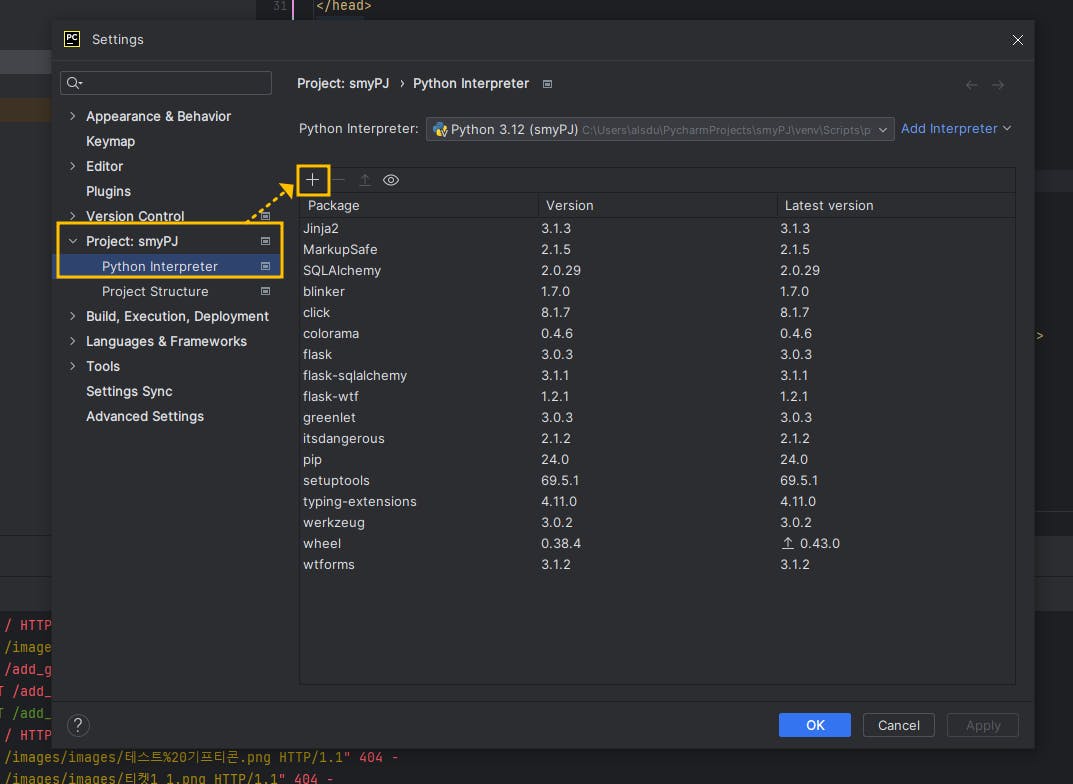This screenshot has width=1073, height=784.
Task: Expand Languages & Frameworks section
Action: 73,341
